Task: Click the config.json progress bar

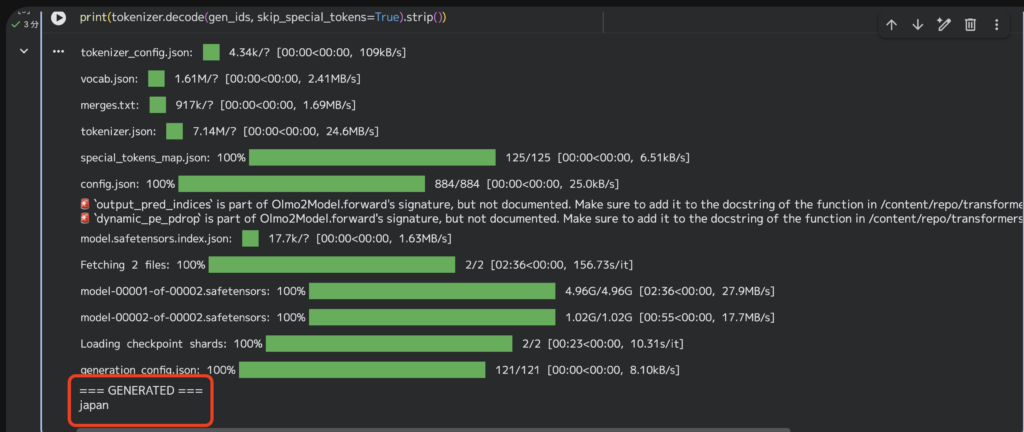Action: (302, 184)
